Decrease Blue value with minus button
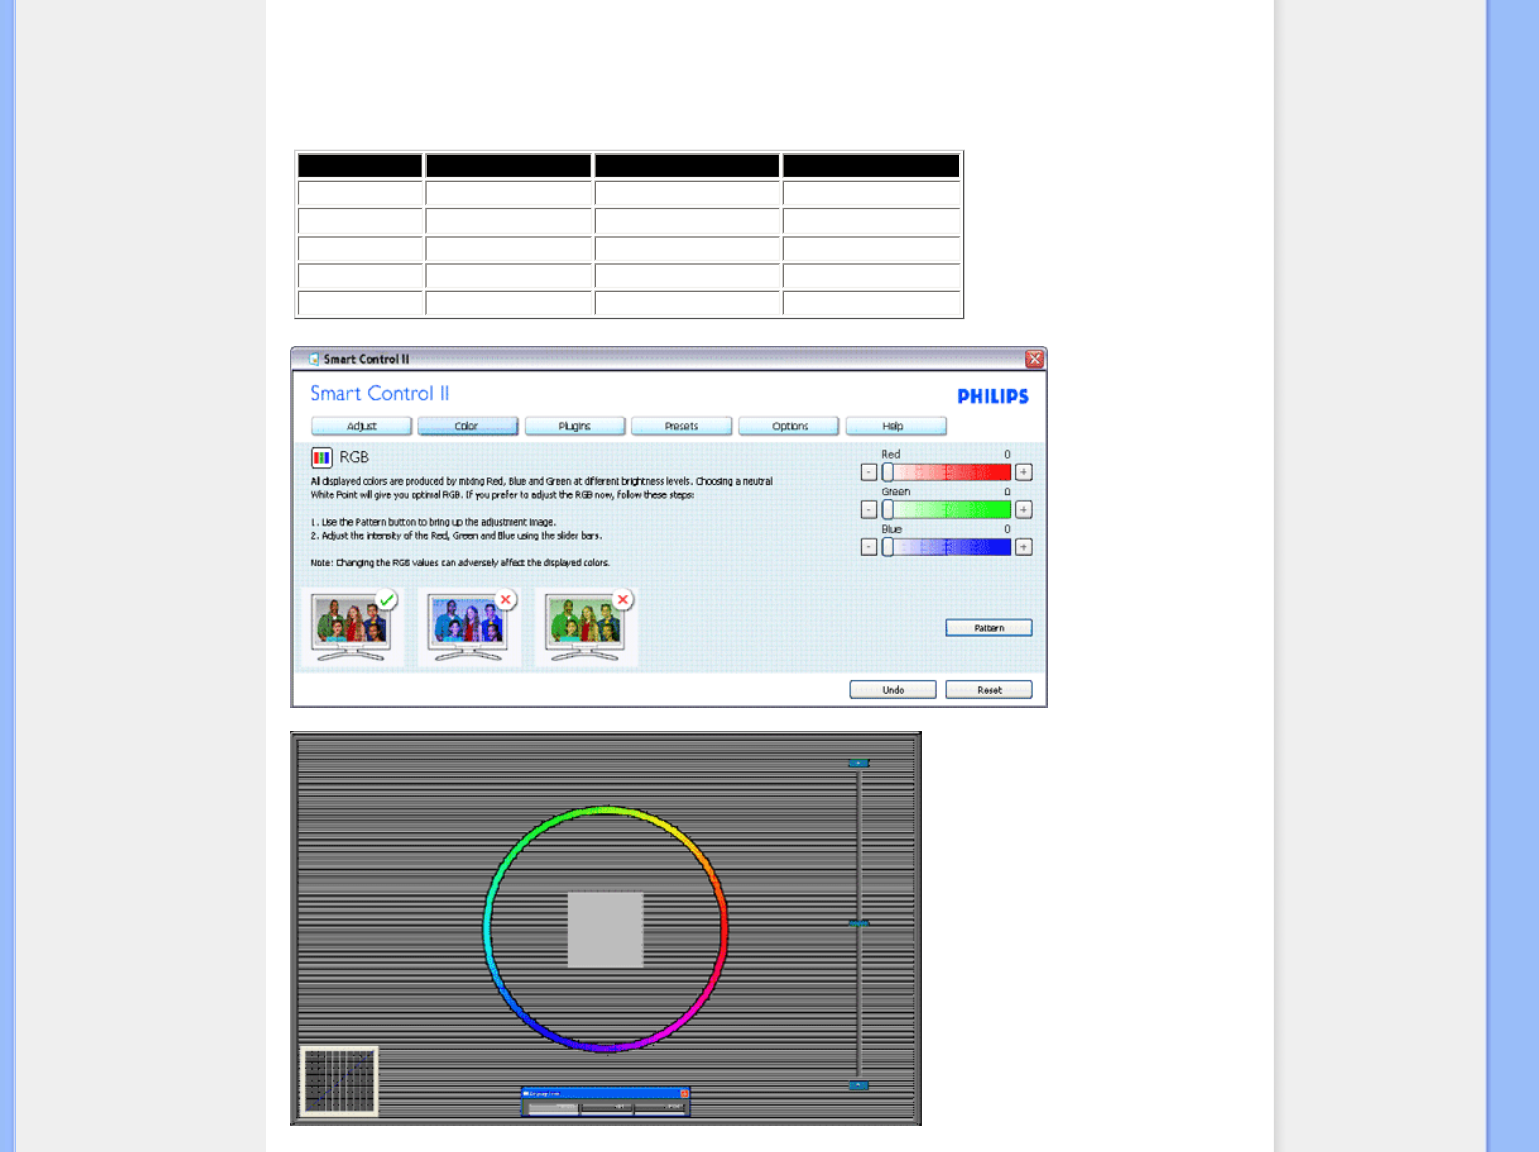Viewport: 1539px width, 1152px height. pos(869,547)
